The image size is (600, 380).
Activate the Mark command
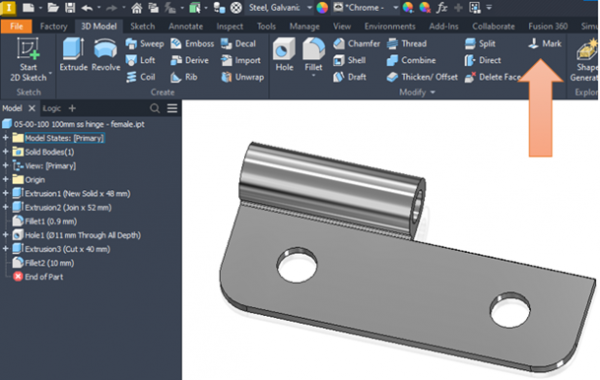[545, 44]
